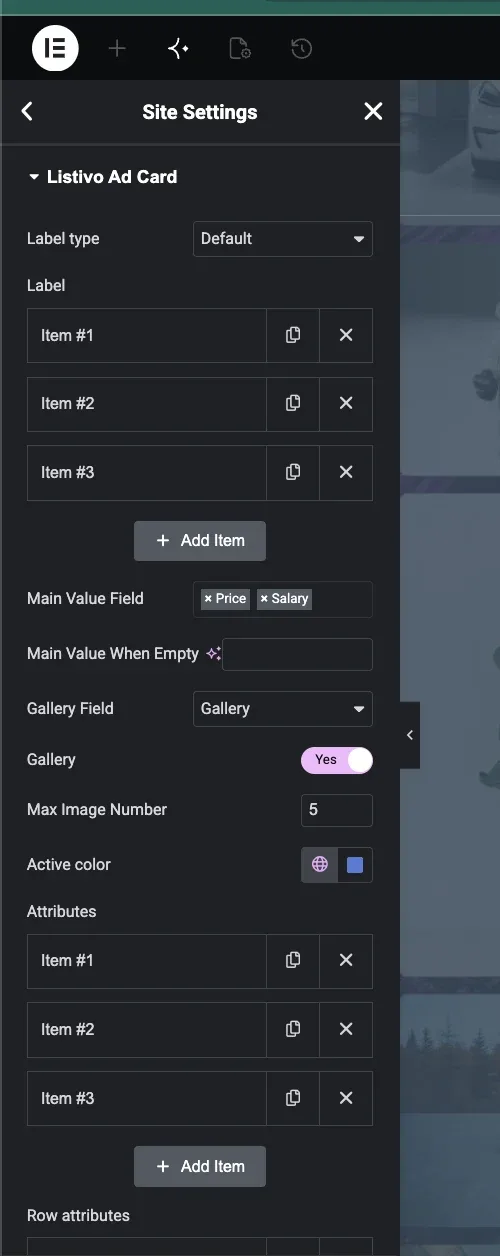The image size is (500, 1256).
Task: Duplicate Attributes Item #3
Action: (293, 1098)
